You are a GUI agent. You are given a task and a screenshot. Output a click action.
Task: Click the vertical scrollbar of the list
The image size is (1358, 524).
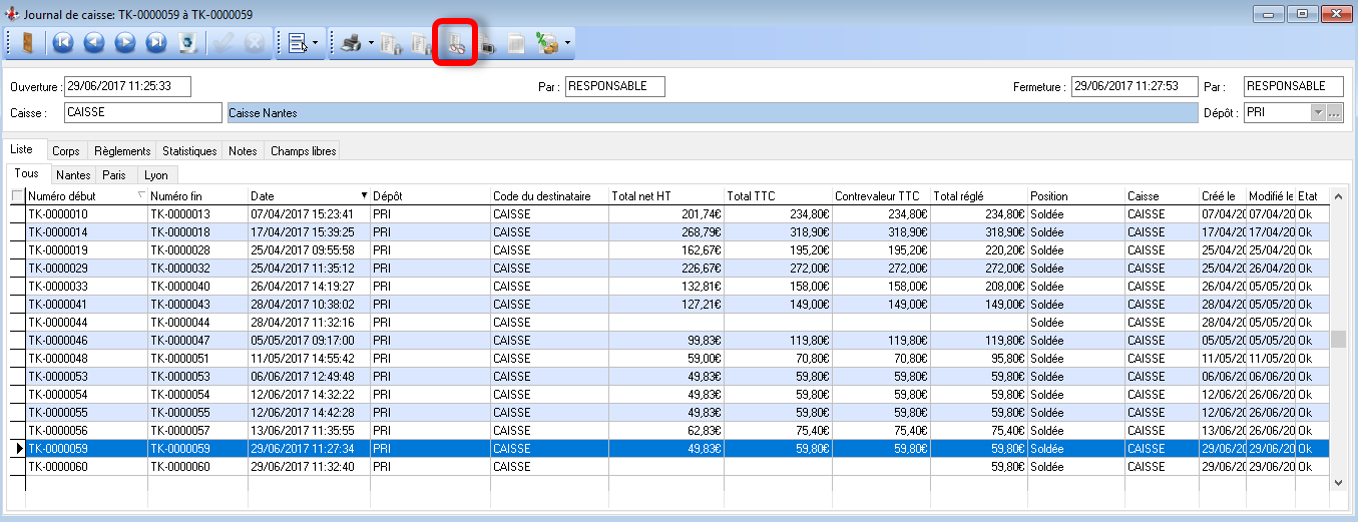[1338, 340]
